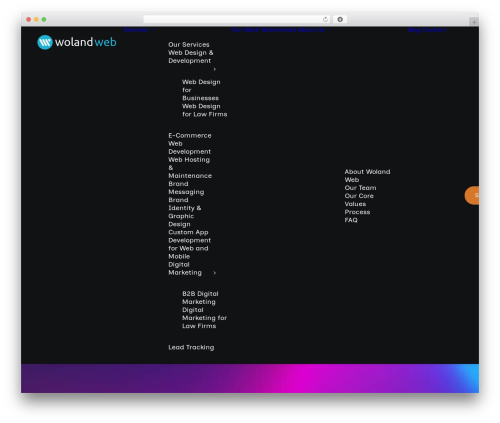The image size is (500, 423).
Task: Open the Our Work menu item
Action: tap(245, 30)
